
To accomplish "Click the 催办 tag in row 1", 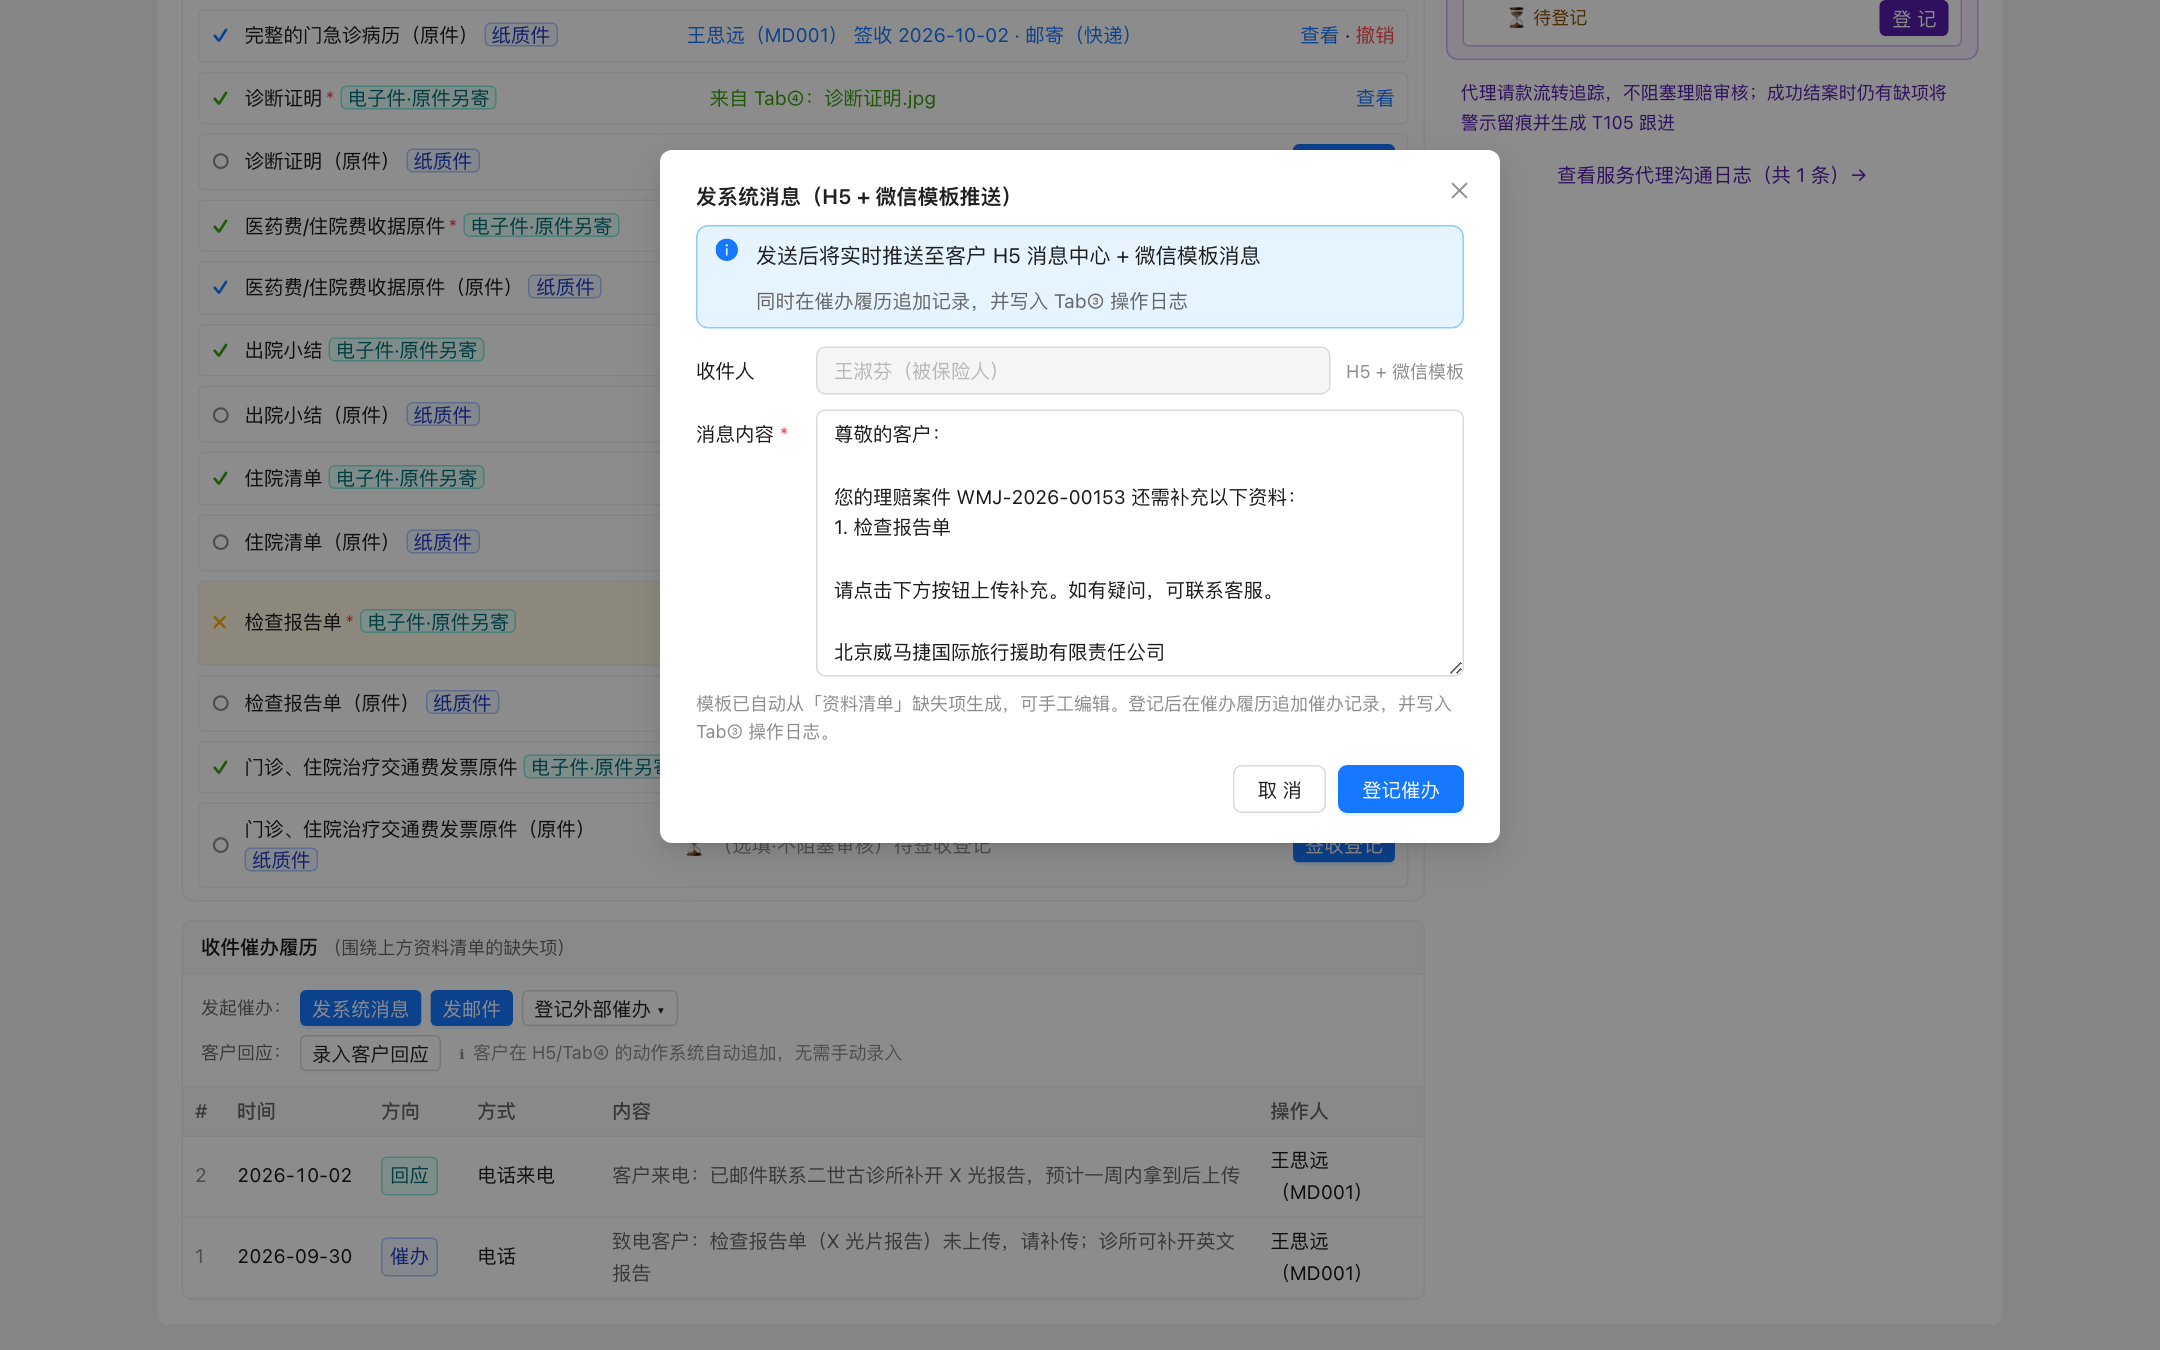I will pos(409,1256).
